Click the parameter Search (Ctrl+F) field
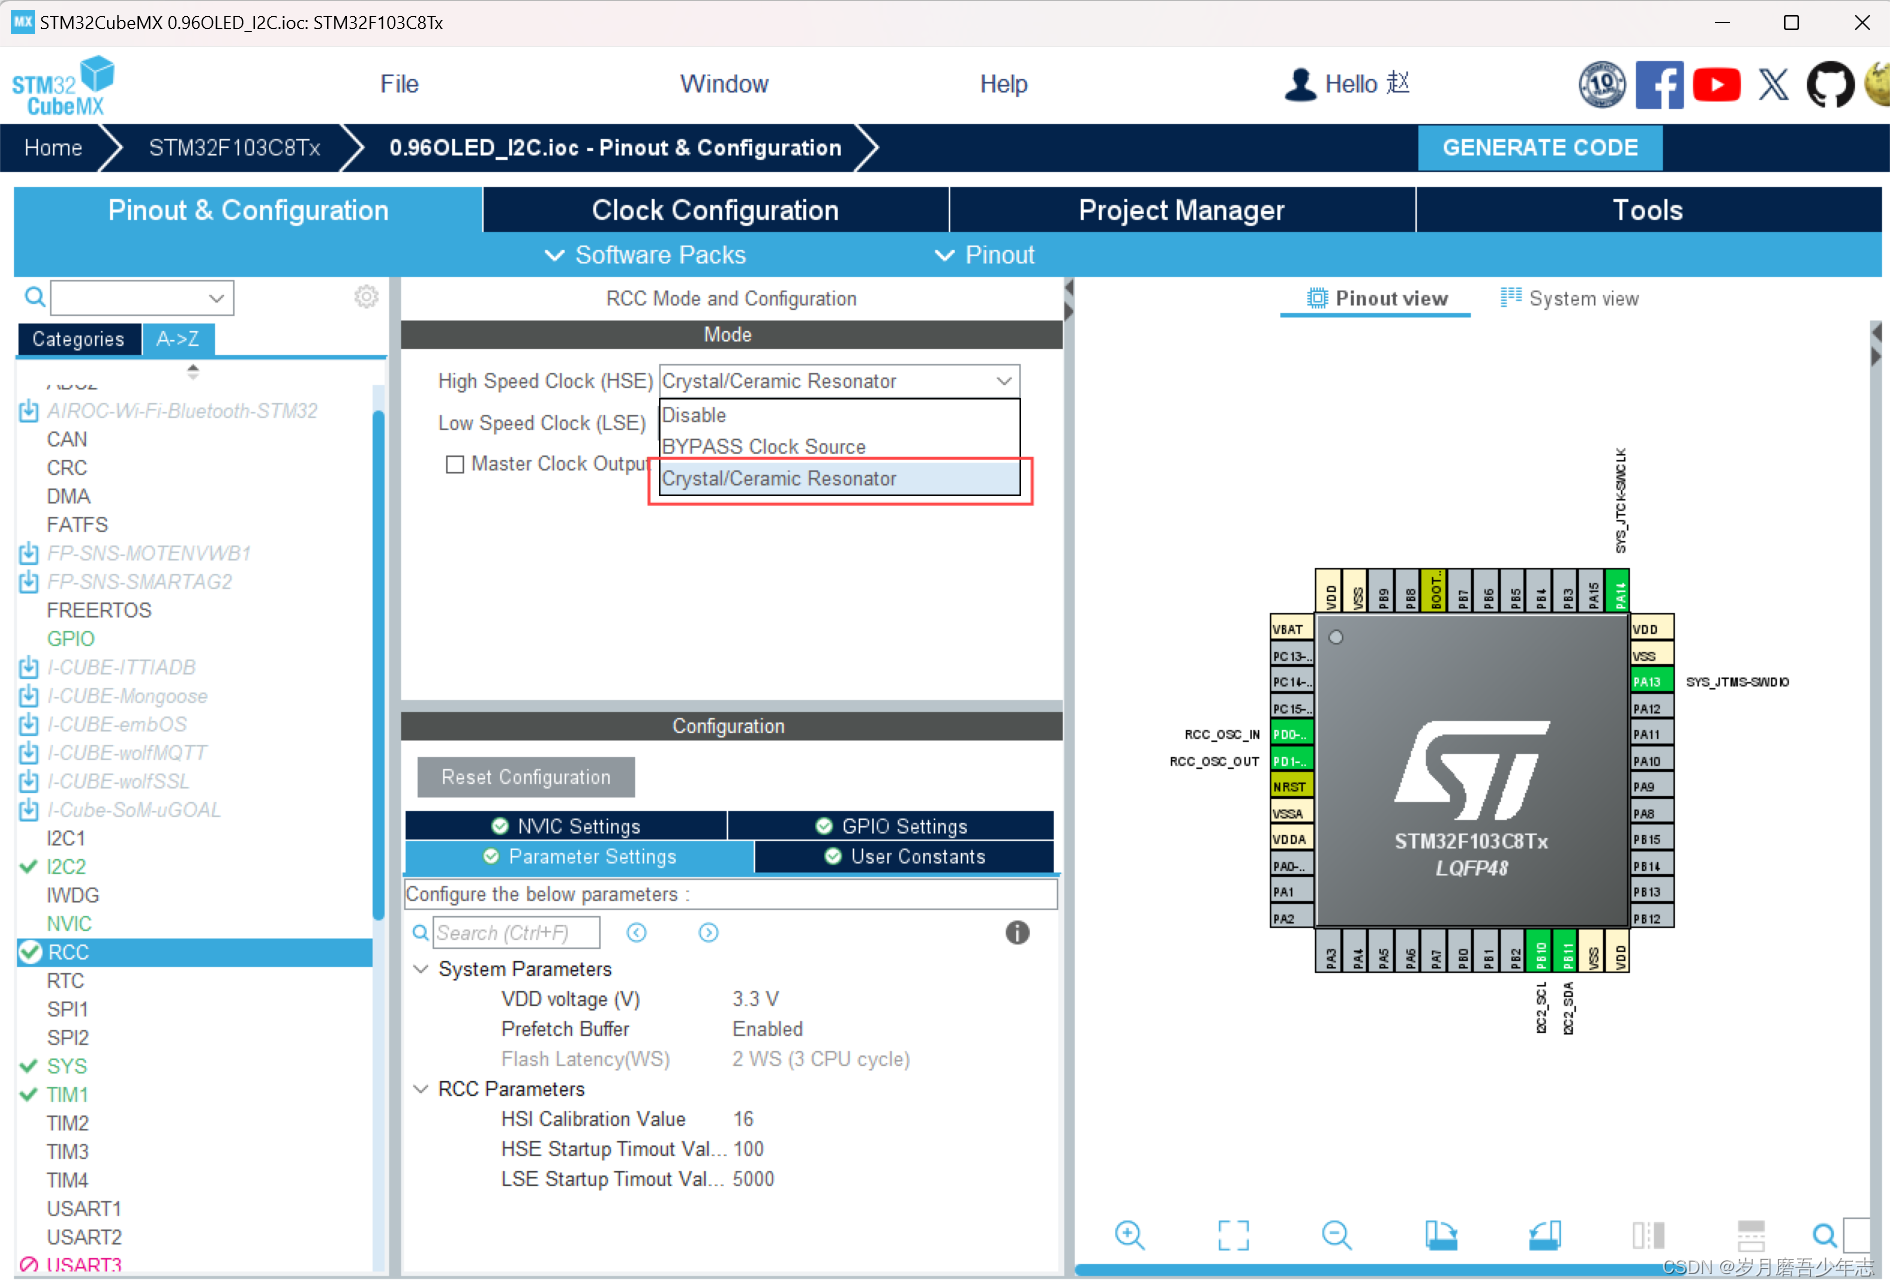Screen dimensions: 1890x1287 (x=517, y=933)
